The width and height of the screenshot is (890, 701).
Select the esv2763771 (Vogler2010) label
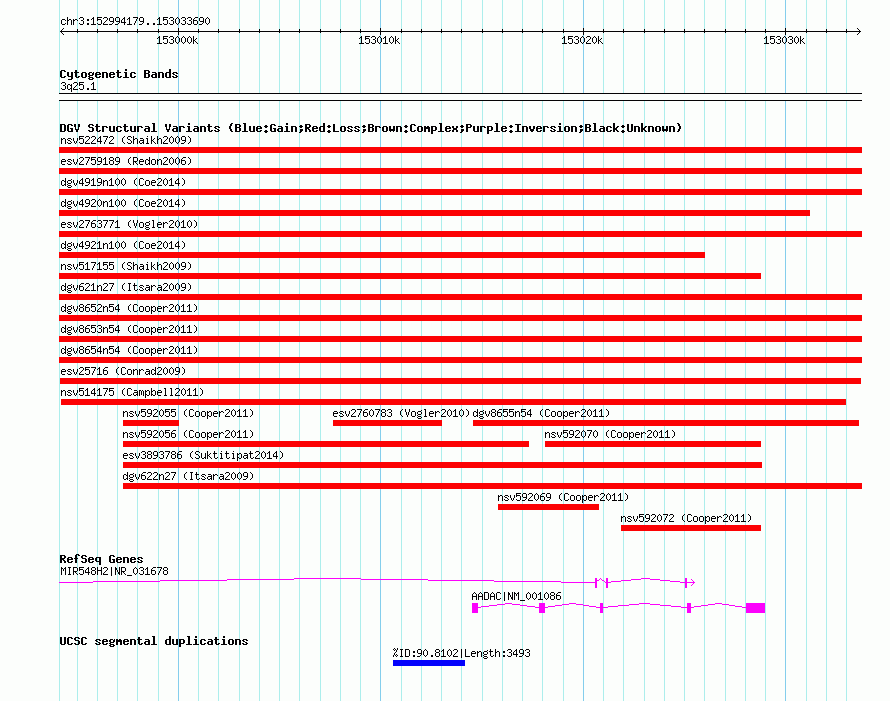(x=129, y=224)
